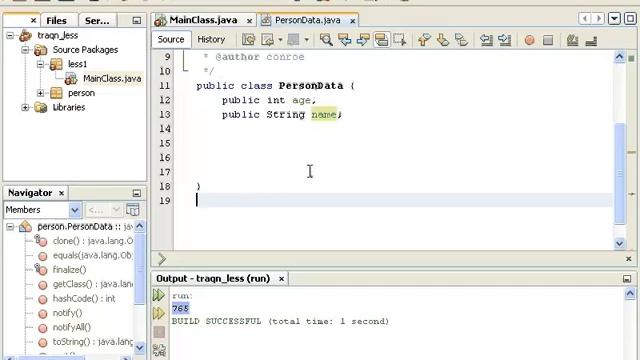
Task: Collapse the person.PersonData node in Navigator
Action: (x=10, y=227)
